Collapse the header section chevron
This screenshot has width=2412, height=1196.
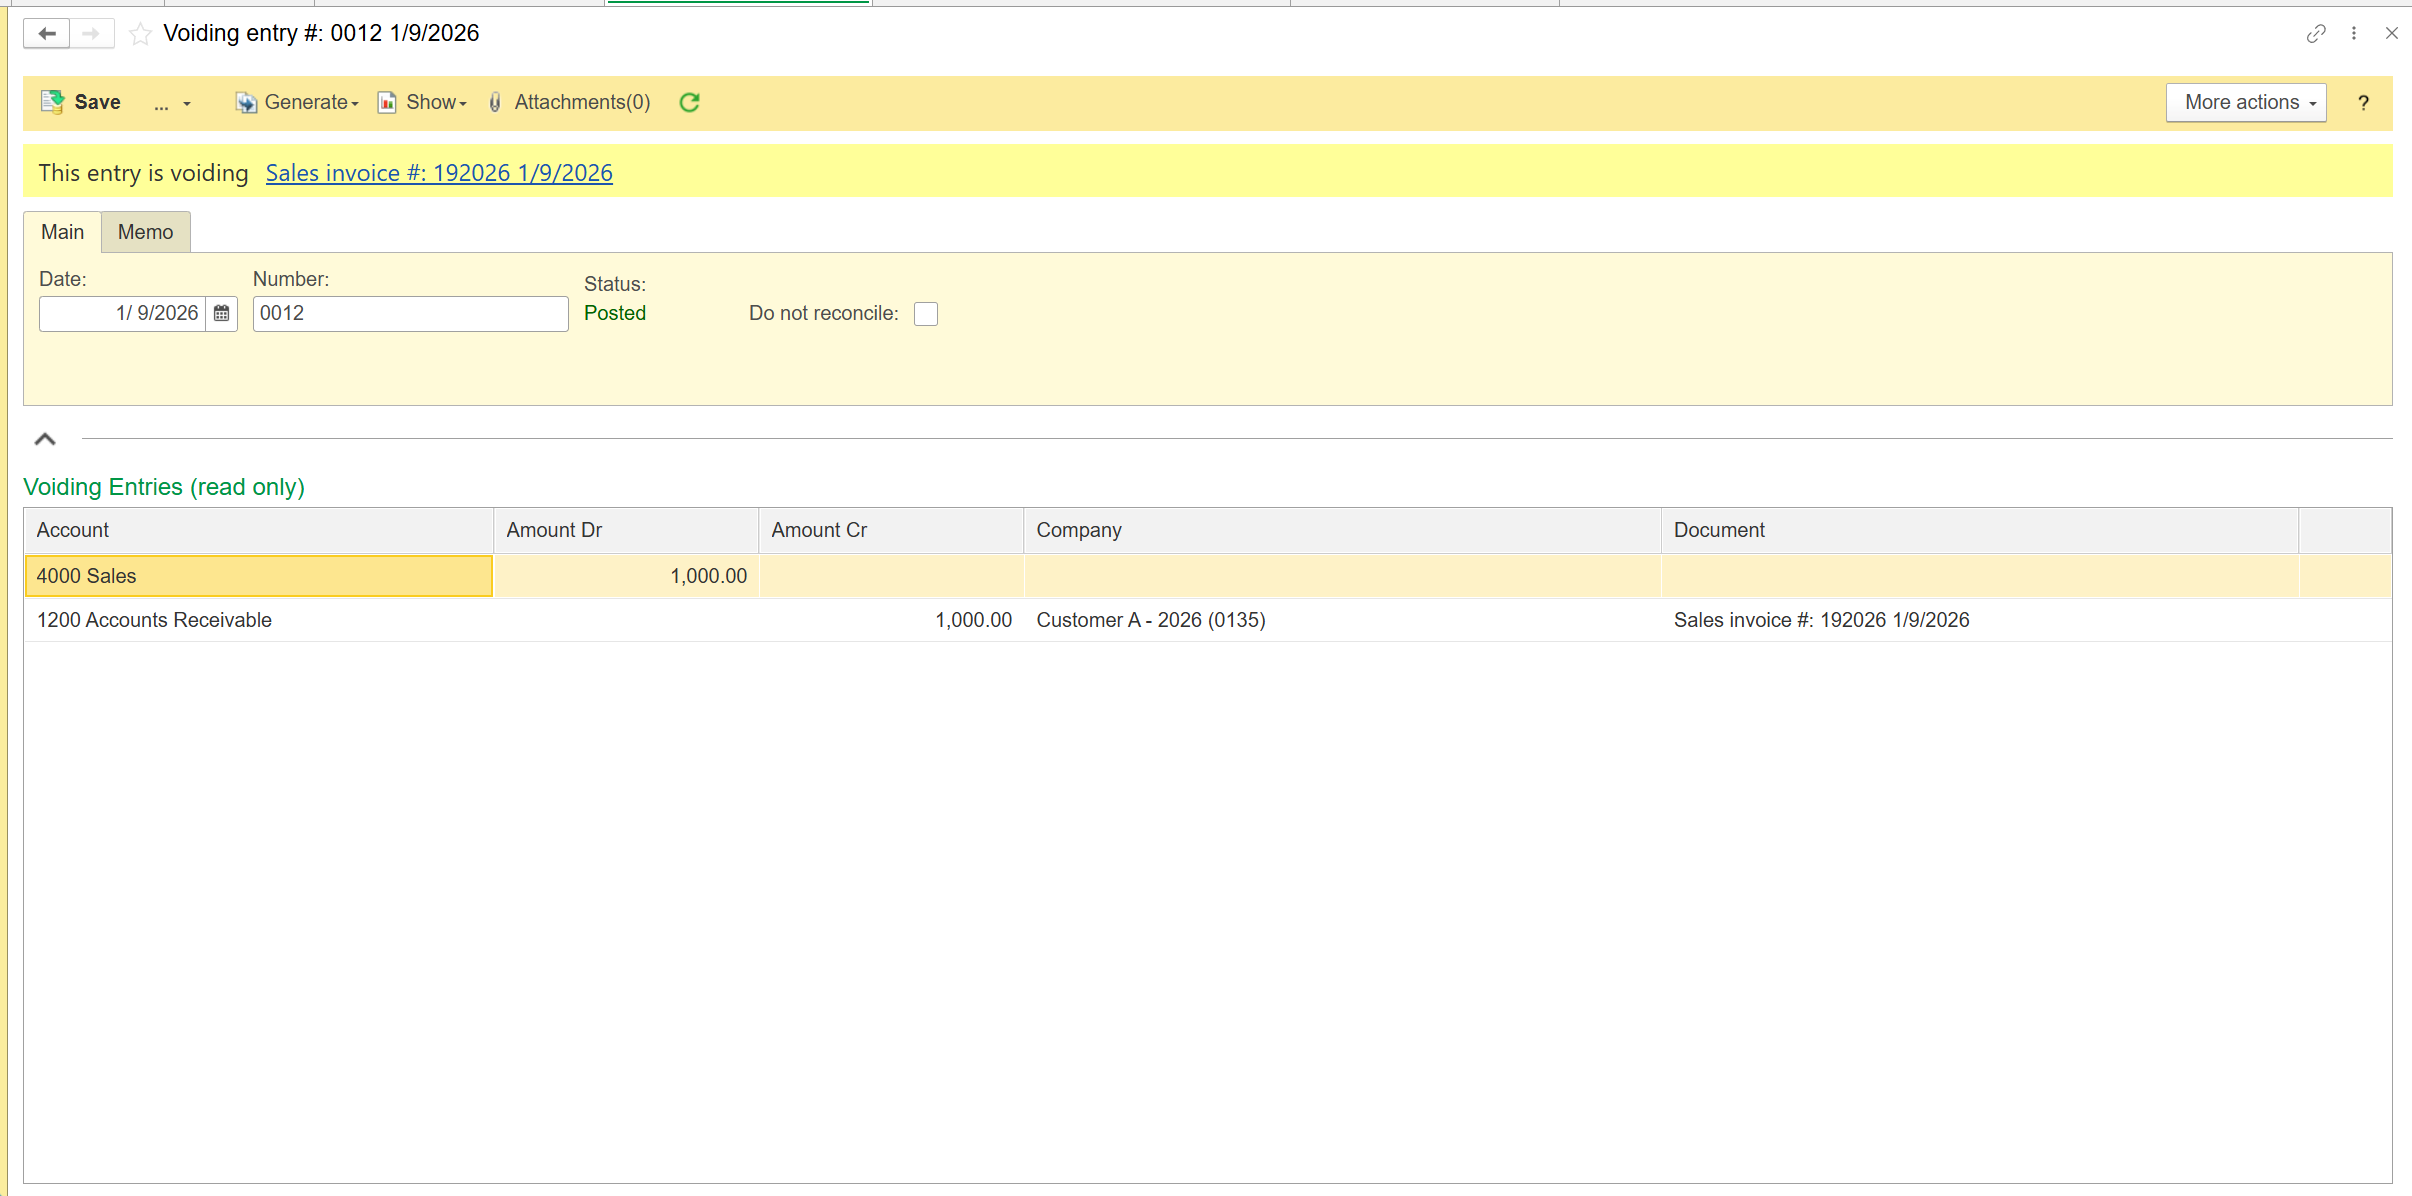pyautogui.click(x=45, y=439)
